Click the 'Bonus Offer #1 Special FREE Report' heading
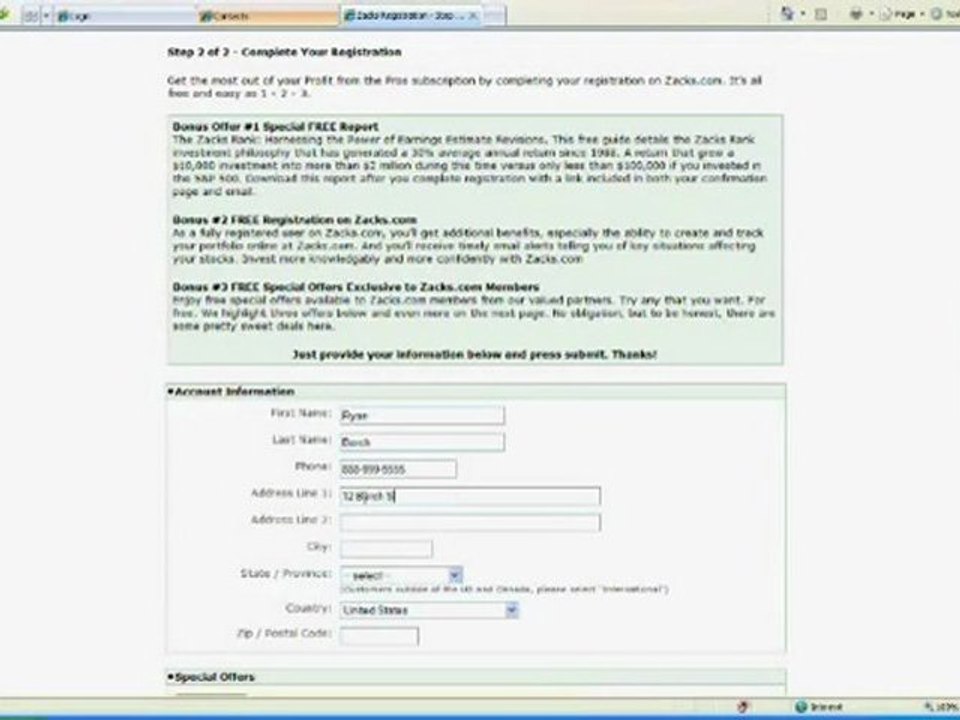Image resolution: width=960 pixels, height=720 pixels. (x=276, y=127)
